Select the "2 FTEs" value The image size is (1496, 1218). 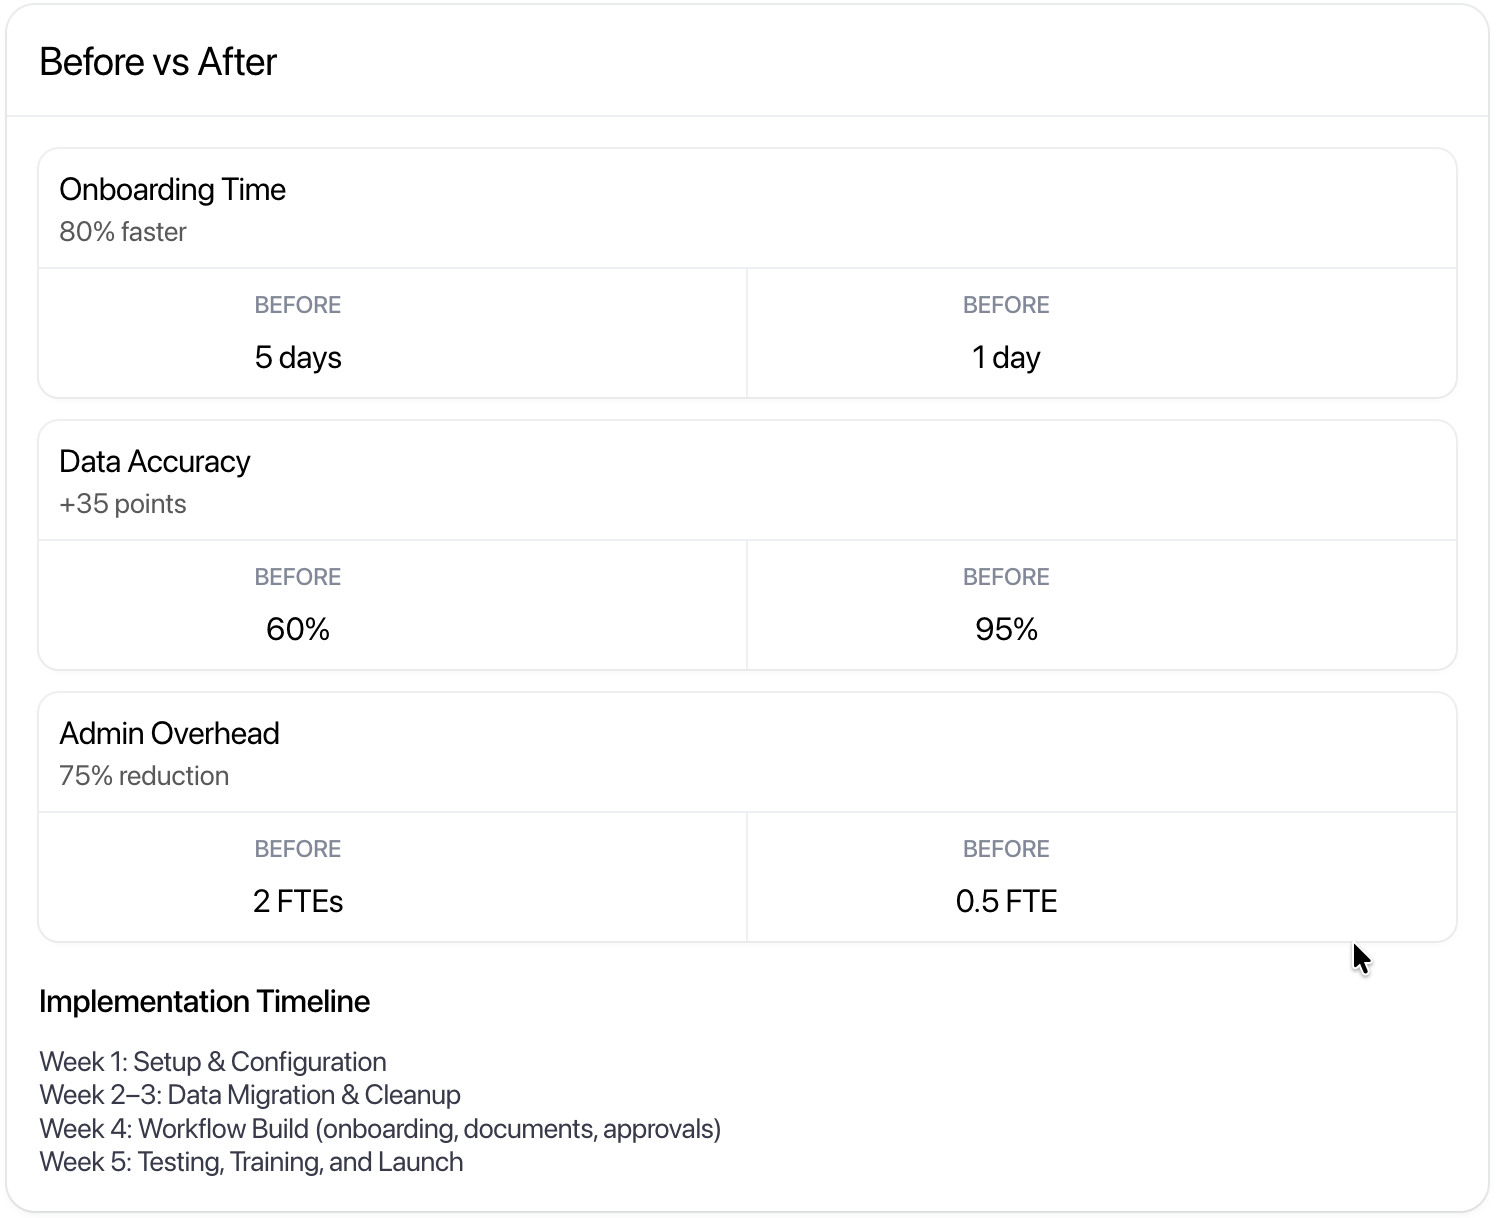coord(298,901)
